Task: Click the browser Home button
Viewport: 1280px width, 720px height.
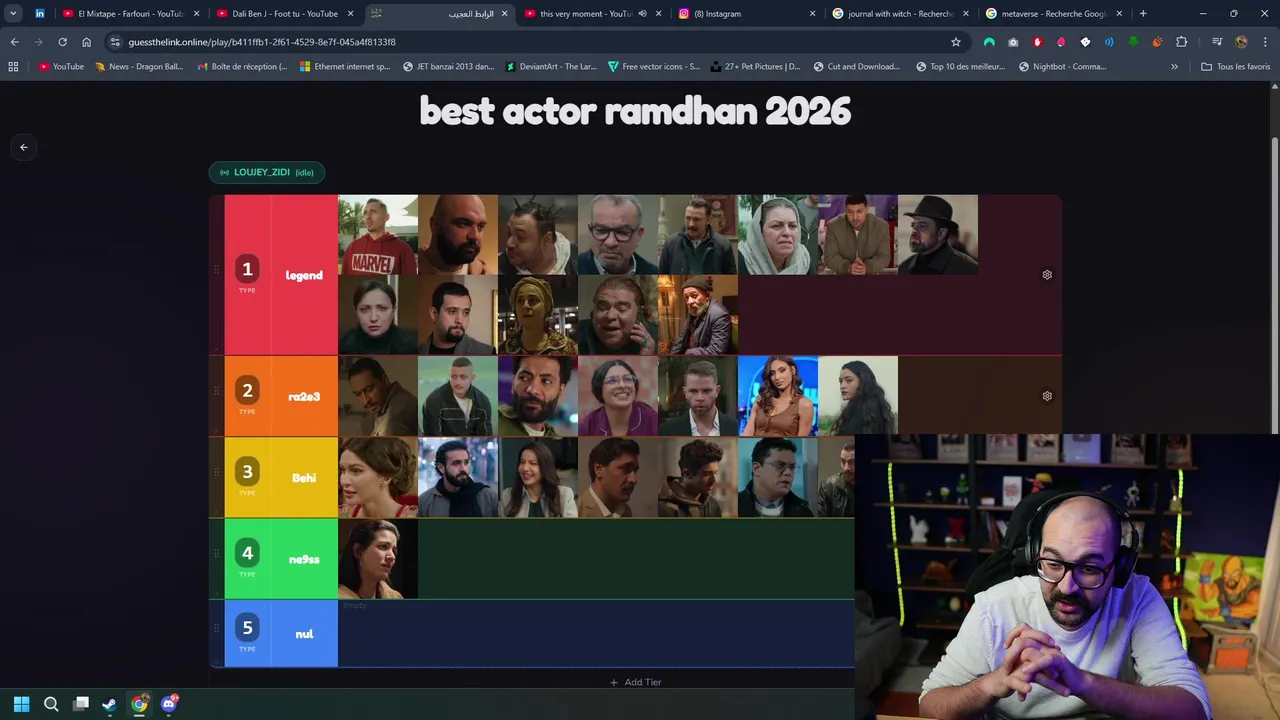Action: click(87, 42)
